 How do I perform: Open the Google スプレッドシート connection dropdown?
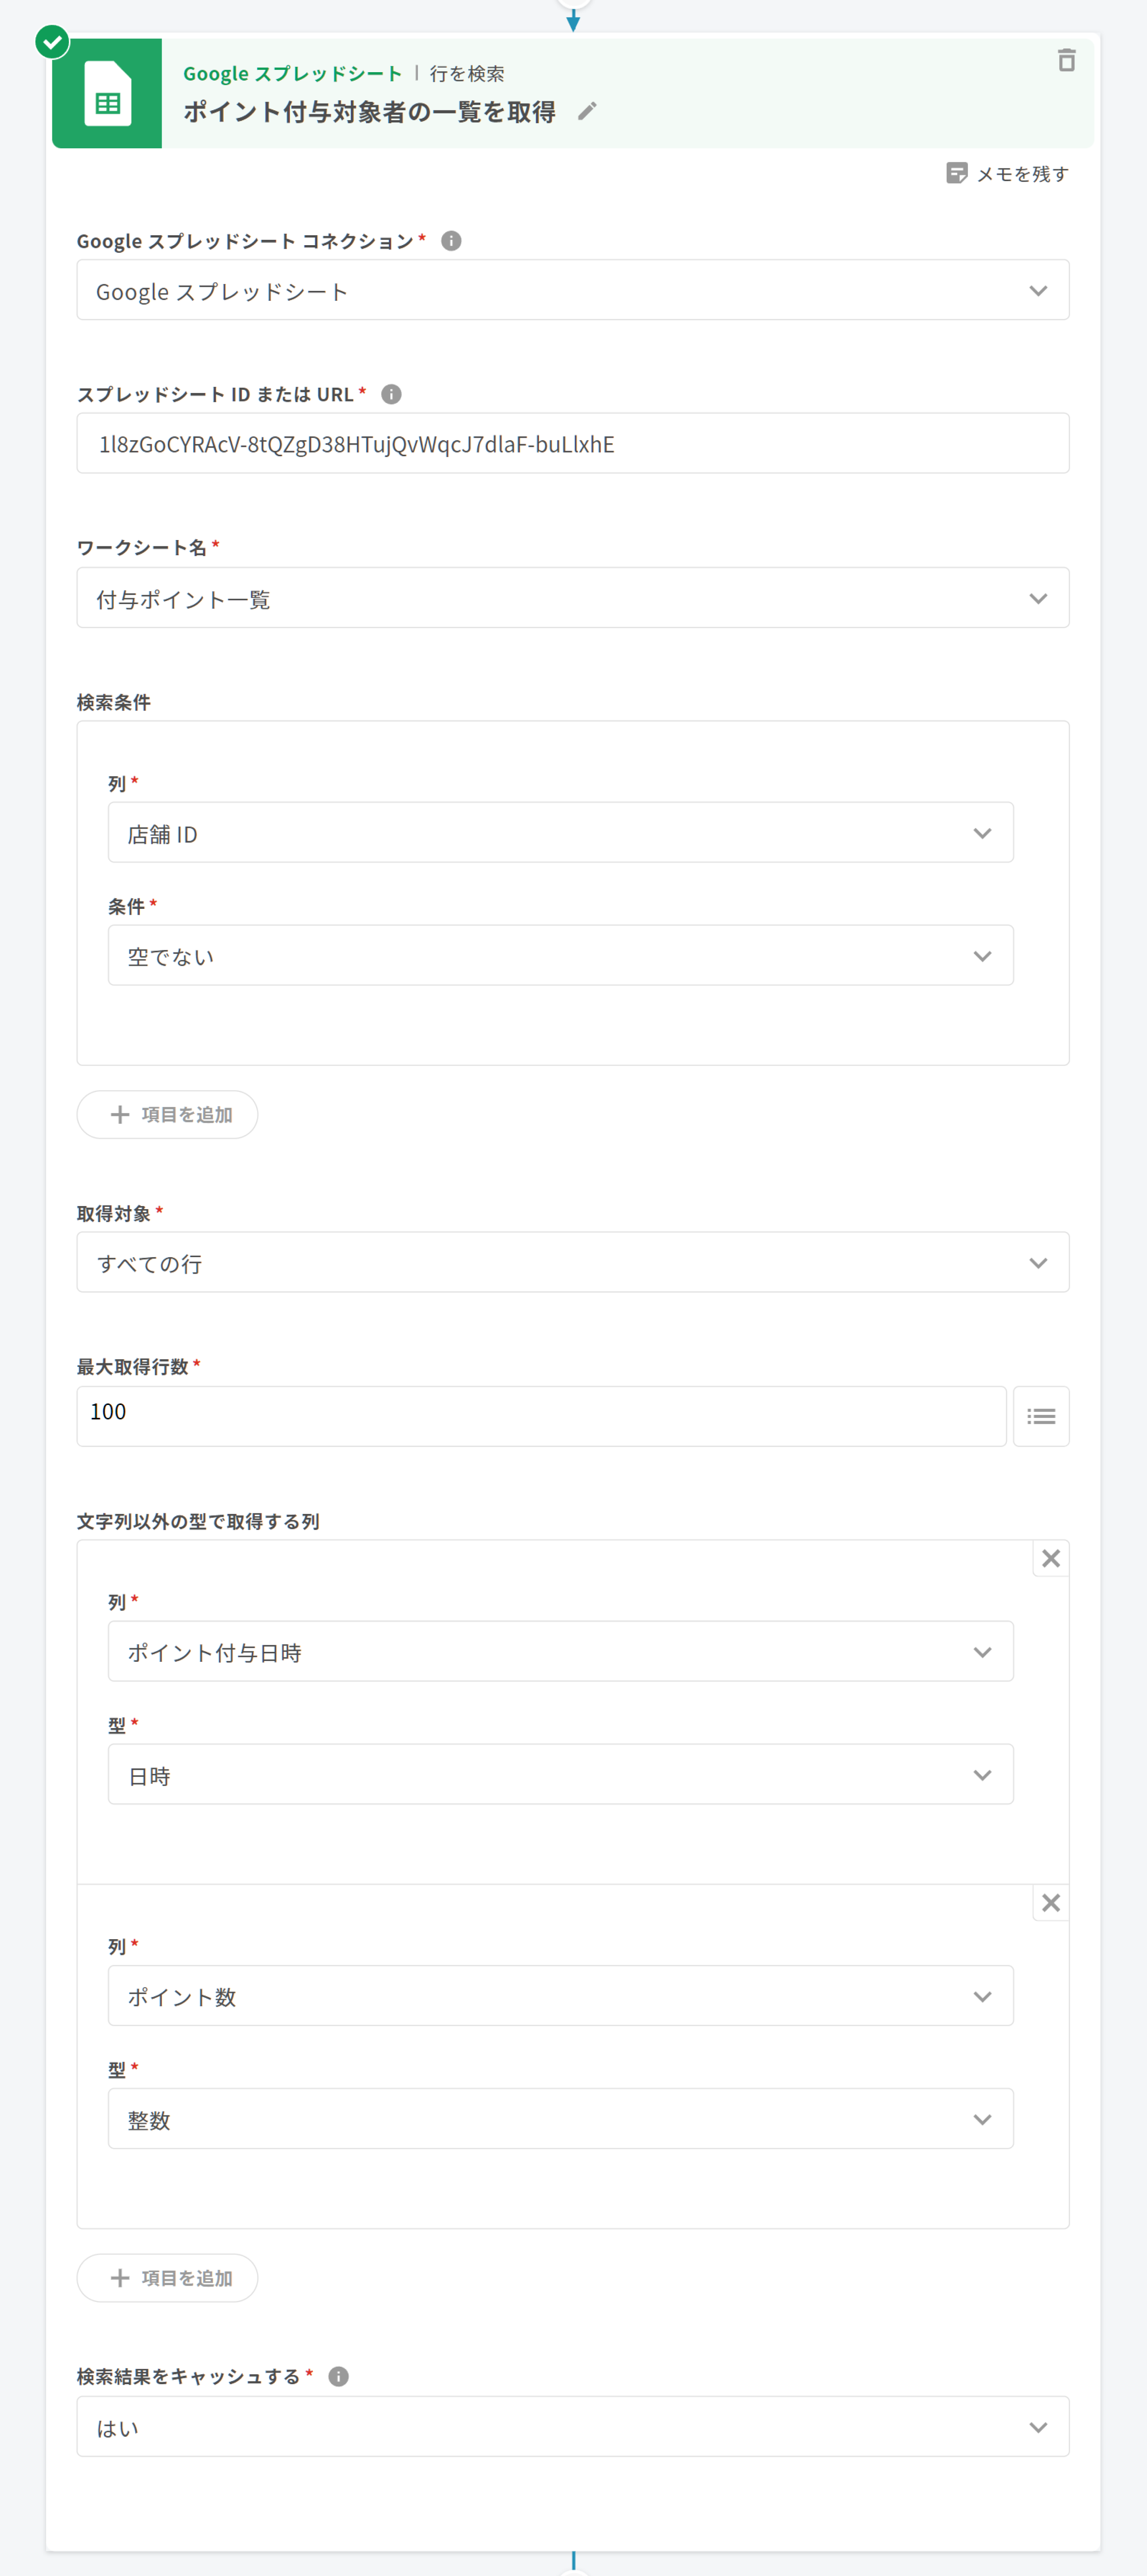pyautogui.click(x=572, y=291)
